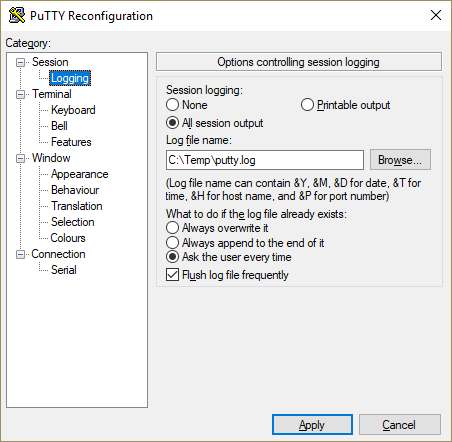The height and width of the screenshot is (442, 452).
Task: Collapse the Connection tree node
Action: tap(21, 254)
